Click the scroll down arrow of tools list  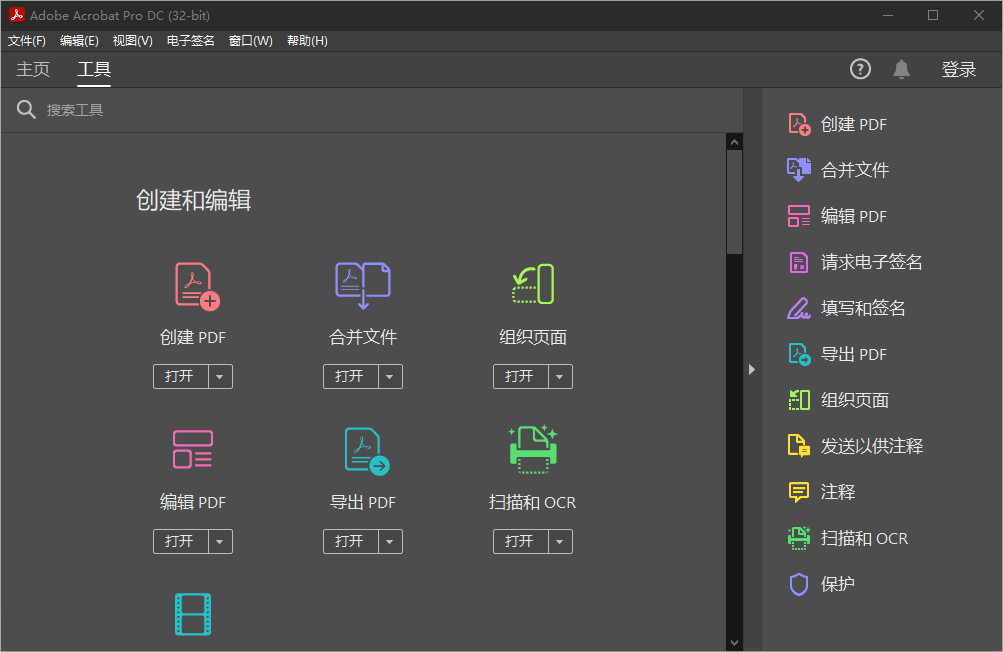[x=734, y=642]
